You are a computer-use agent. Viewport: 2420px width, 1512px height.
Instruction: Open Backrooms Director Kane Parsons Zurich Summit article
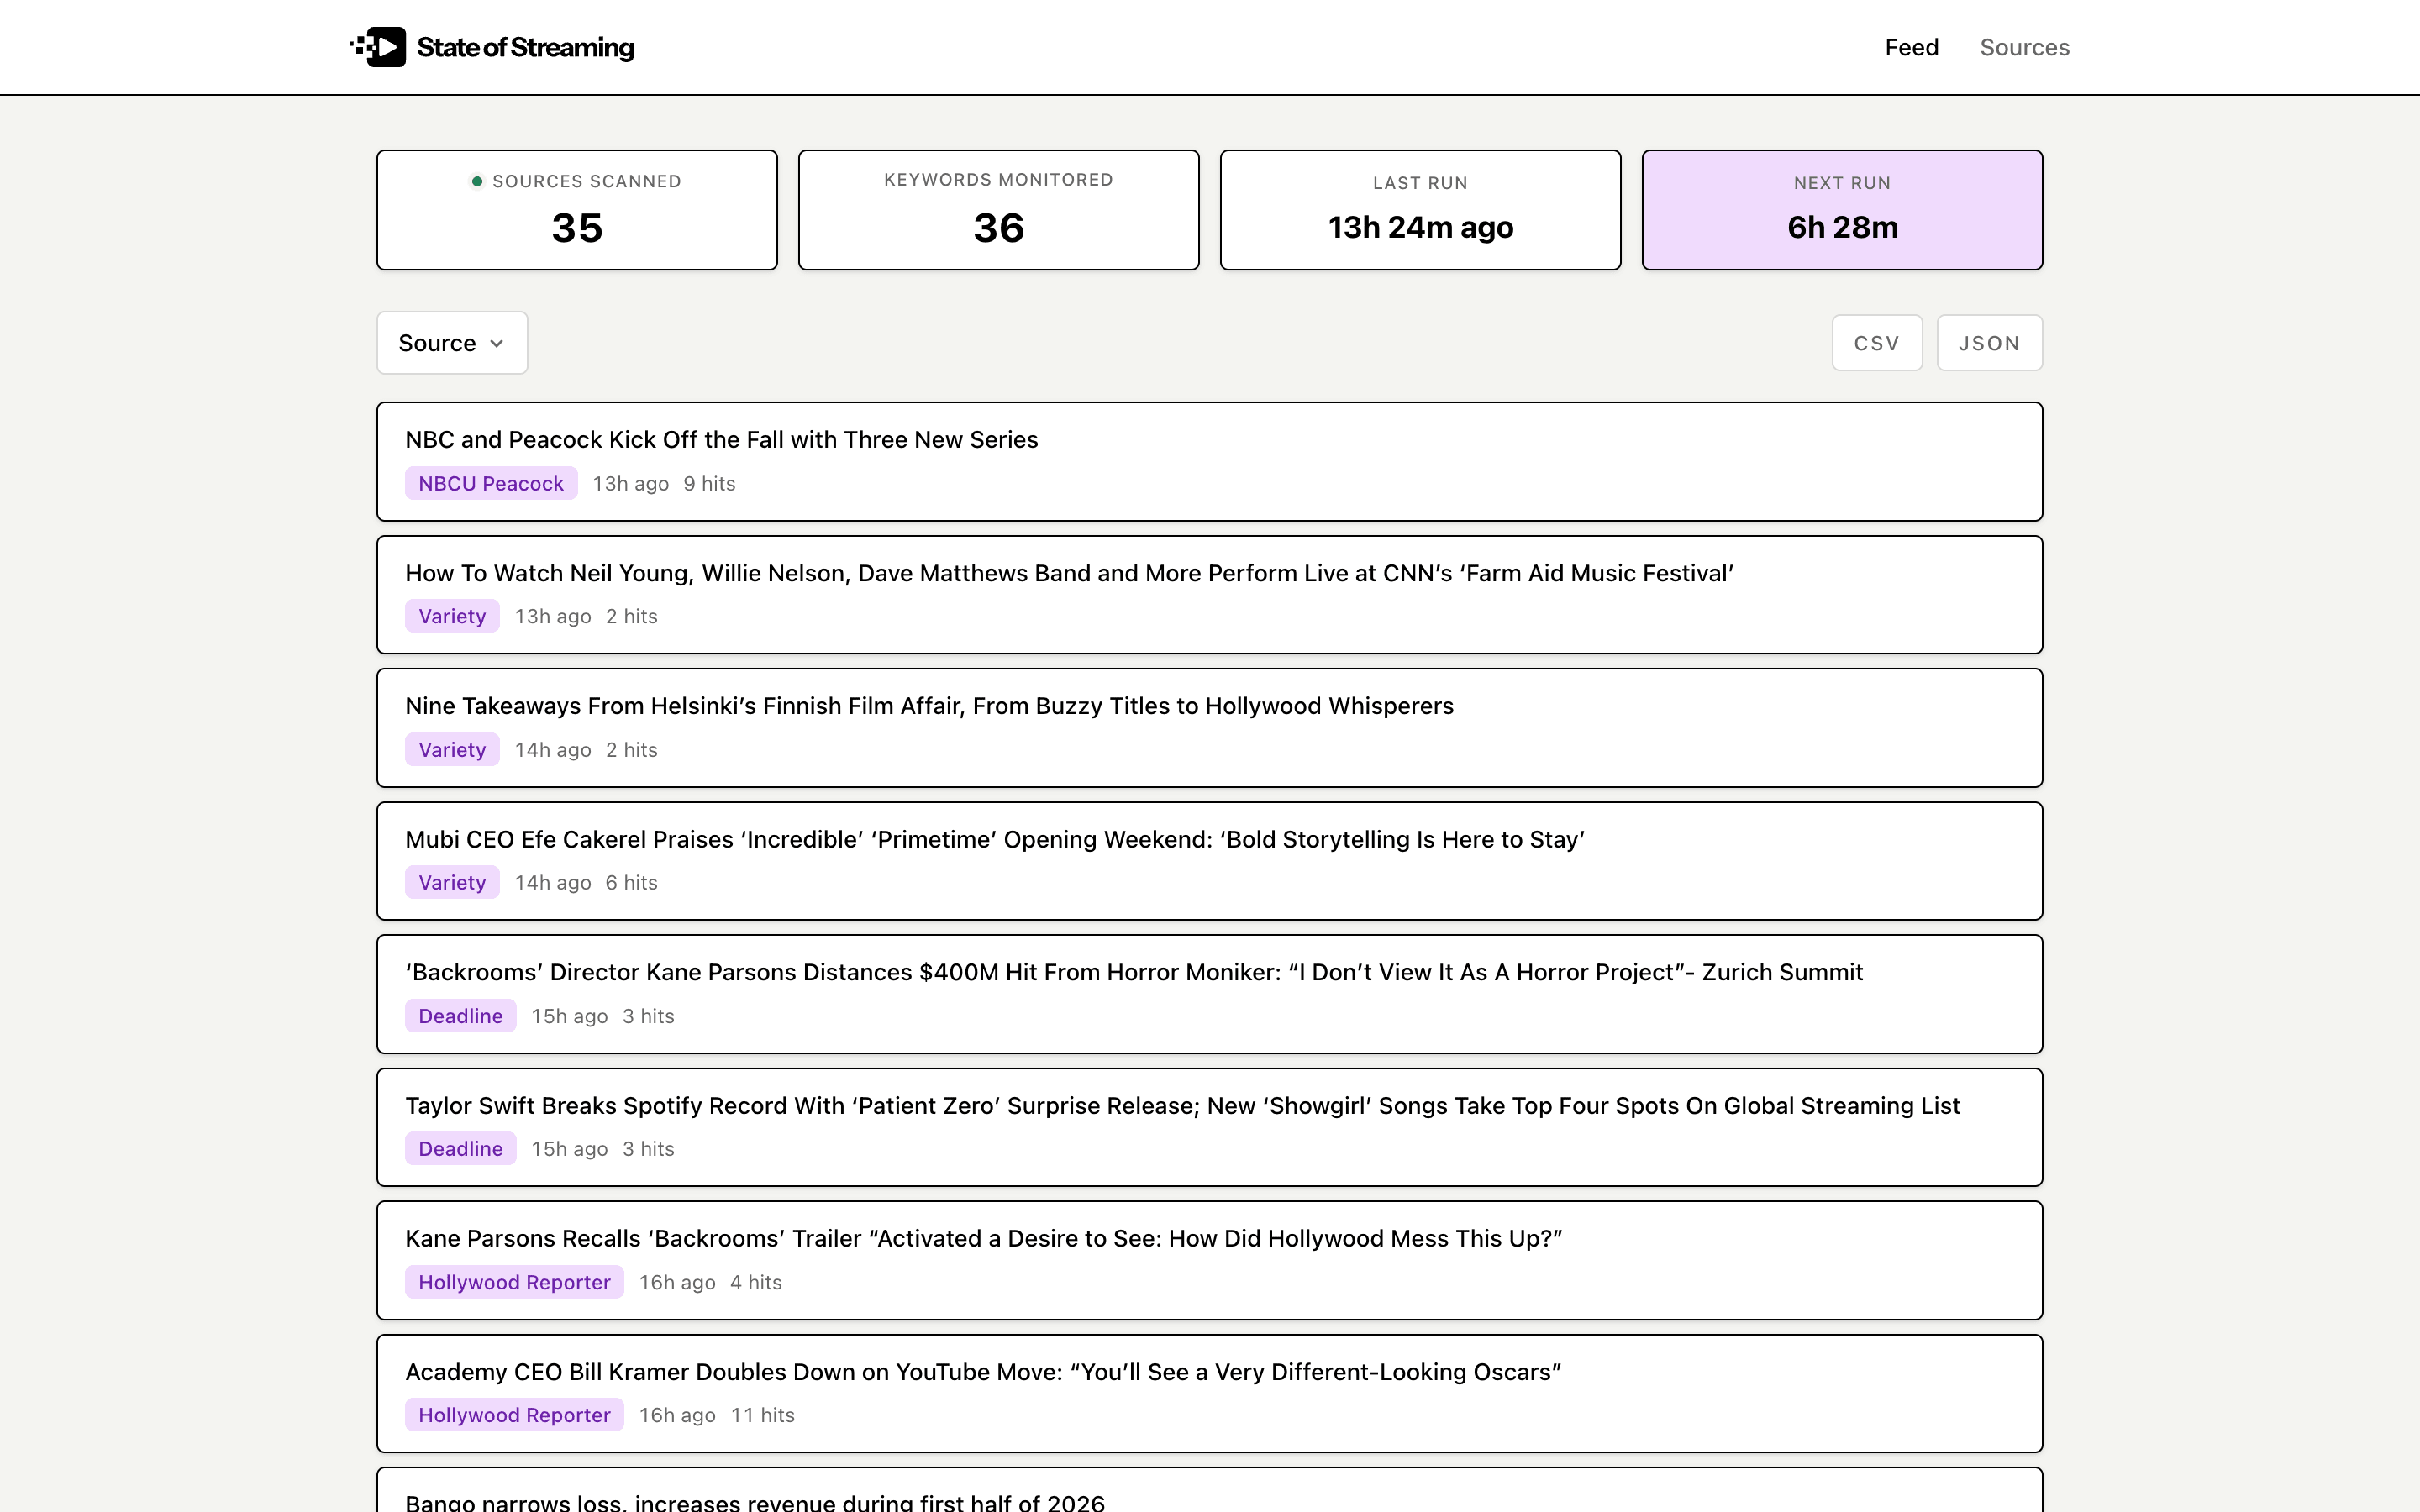(1134, 972)
